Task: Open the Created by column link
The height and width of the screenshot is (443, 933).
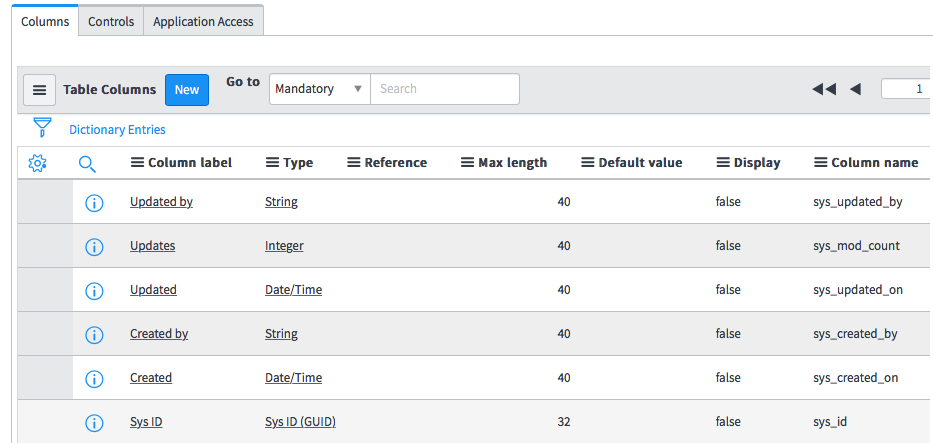Action: [x=159, y=334]
